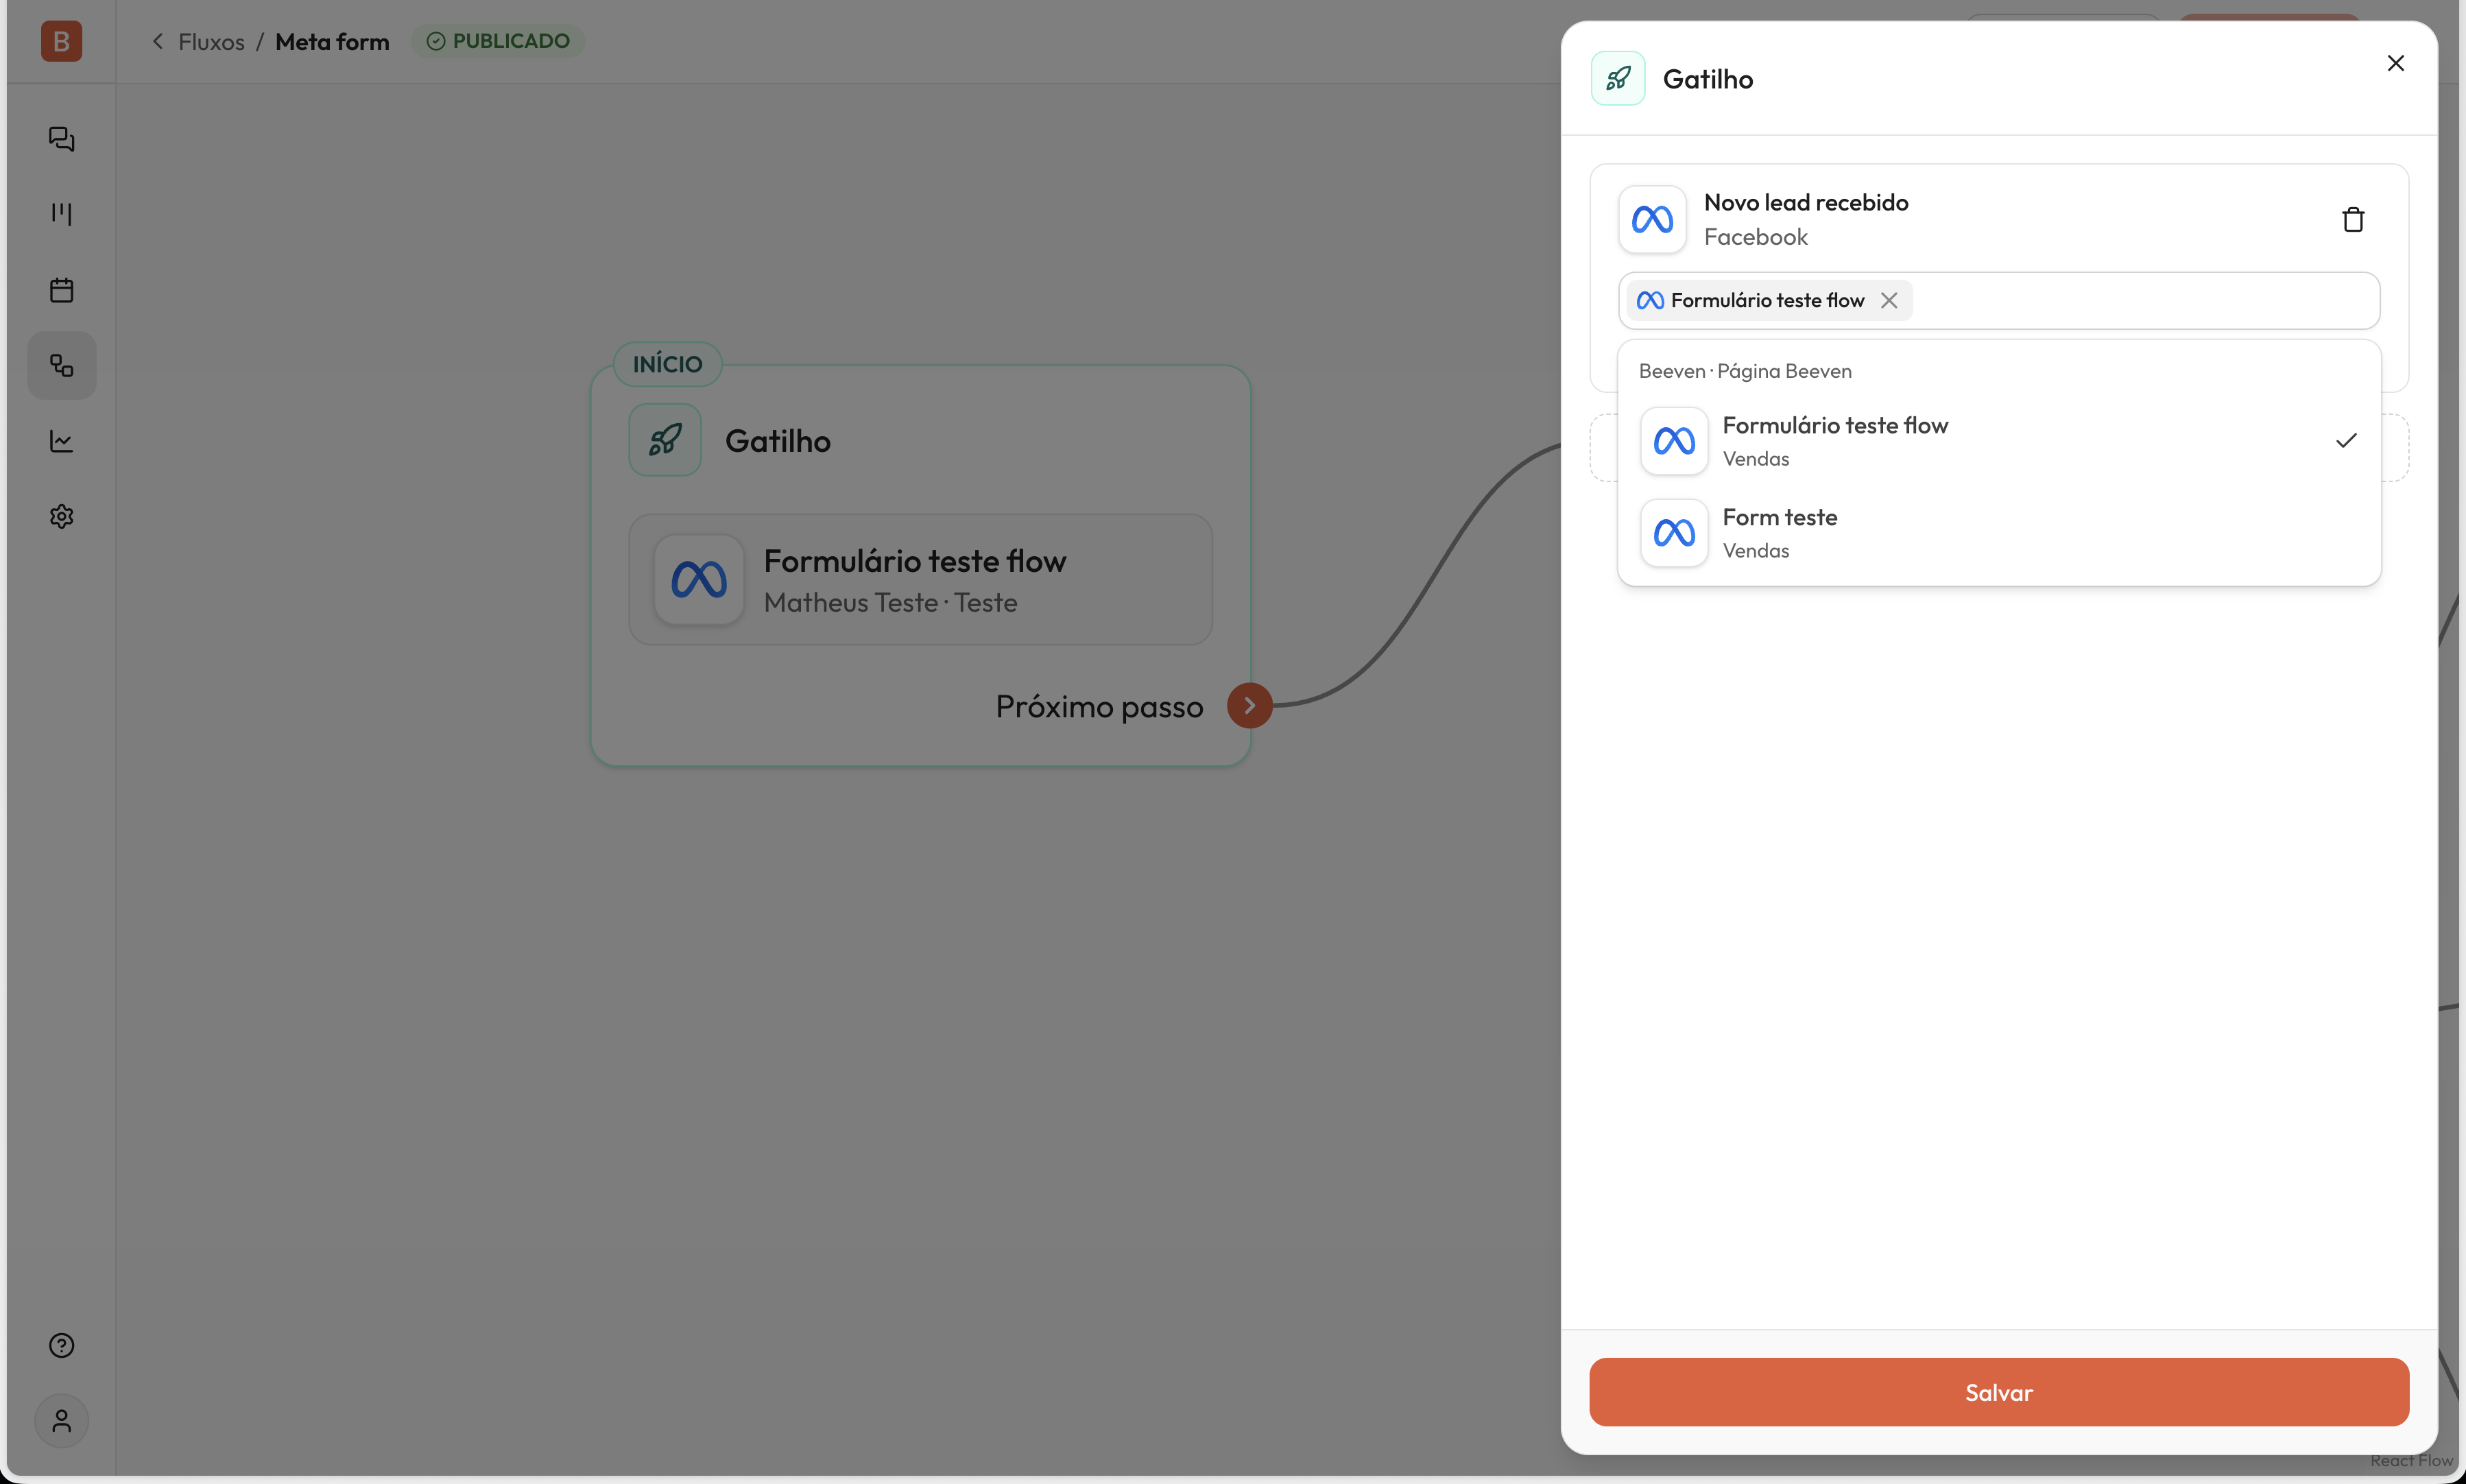Open the conversations chat icon in sidebar

point(61,139)
